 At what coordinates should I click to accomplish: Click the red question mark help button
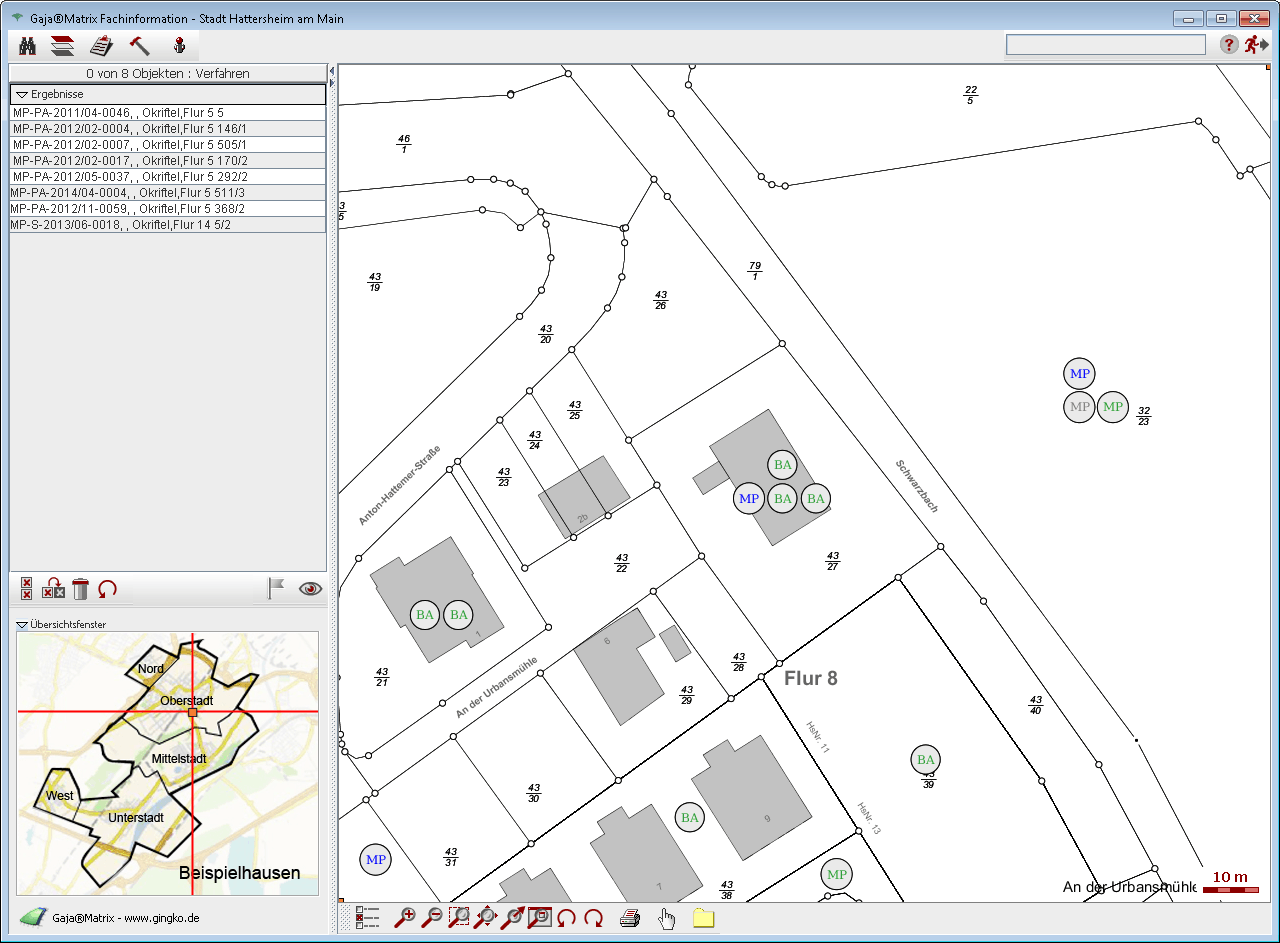click(1229, 45)
